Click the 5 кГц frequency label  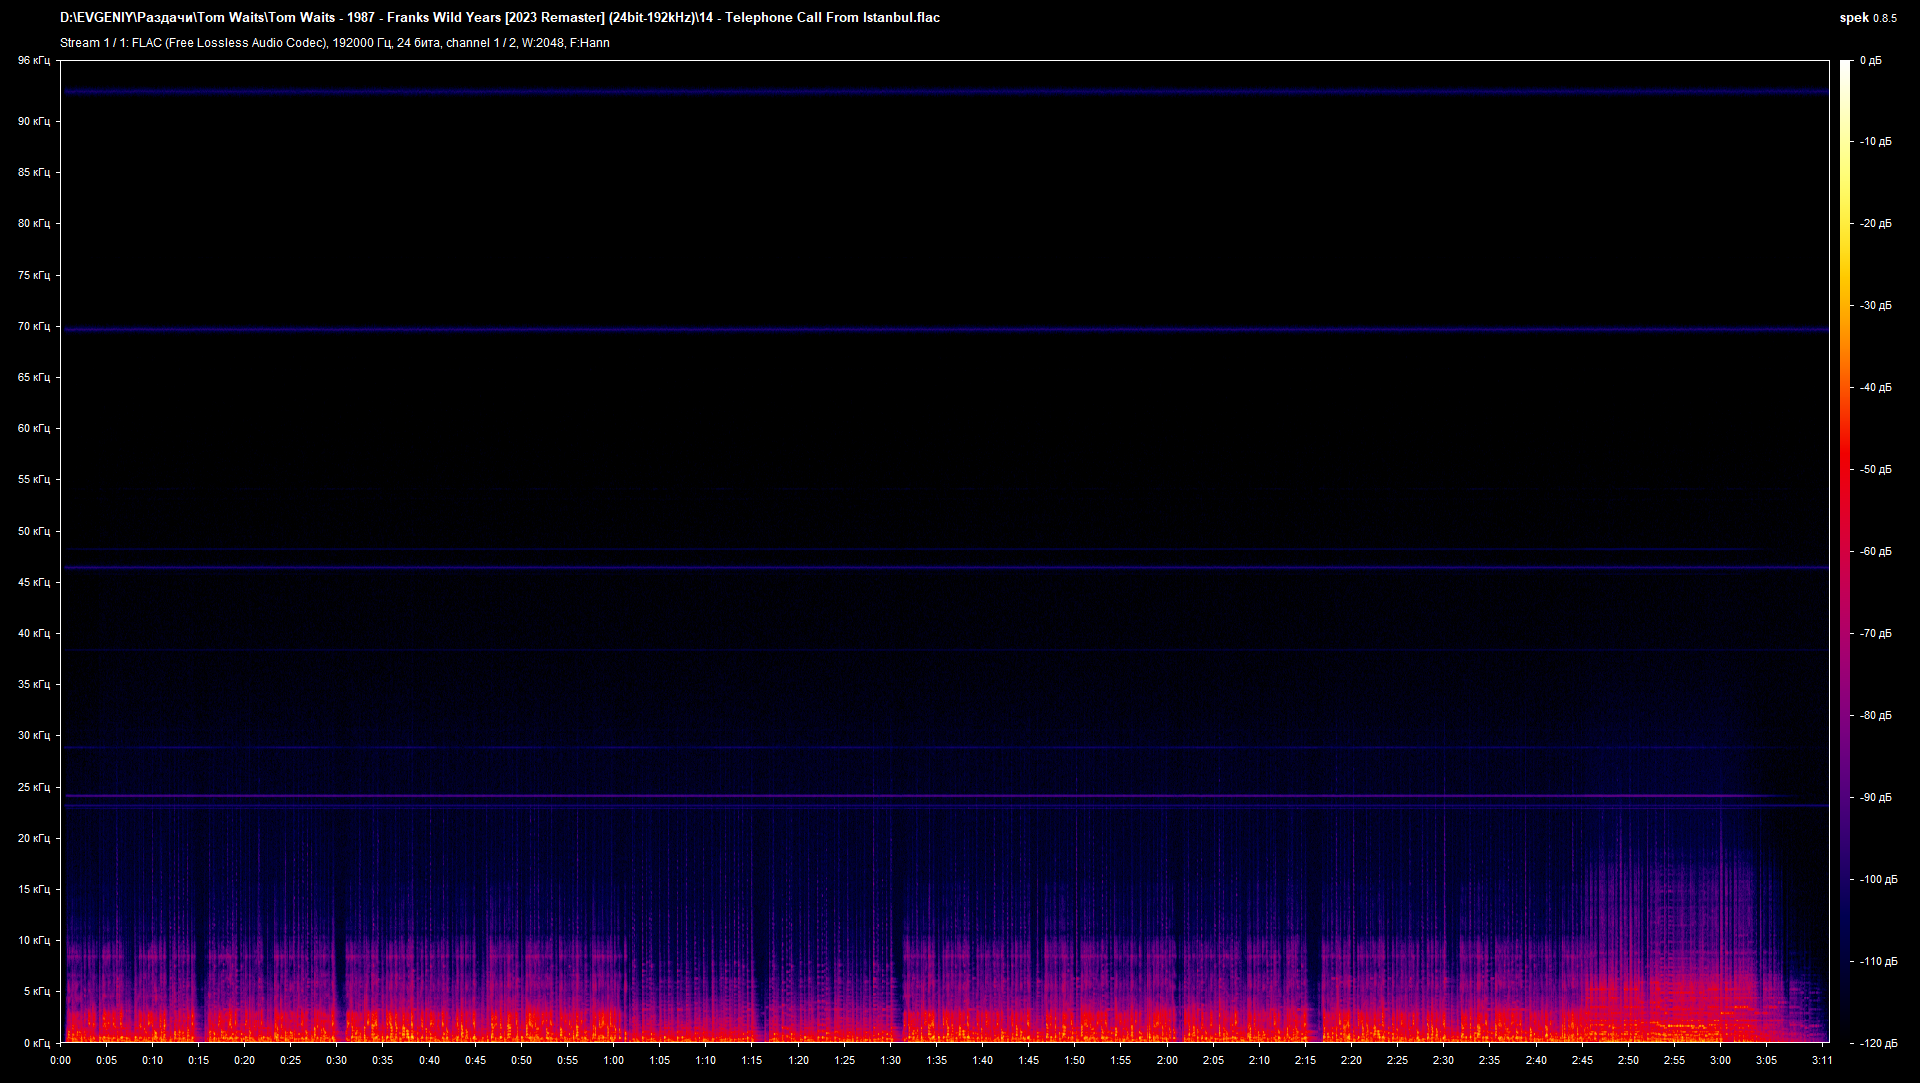37,991
